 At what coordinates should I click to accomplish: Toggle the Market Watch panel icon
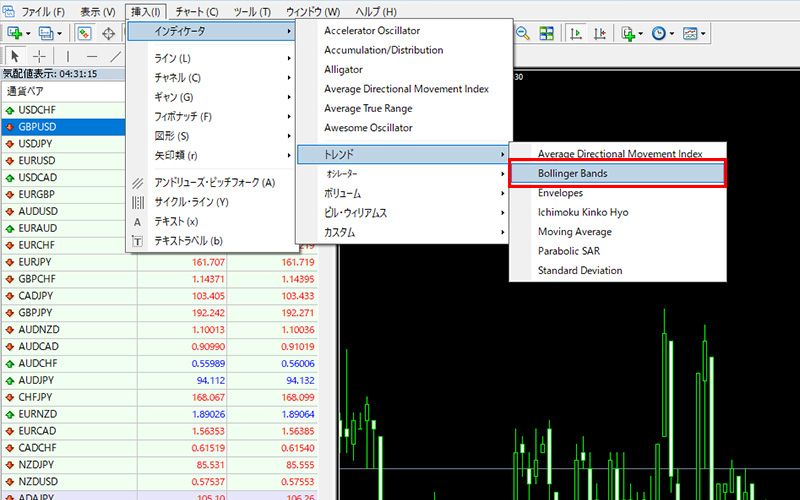click(85, 33)
